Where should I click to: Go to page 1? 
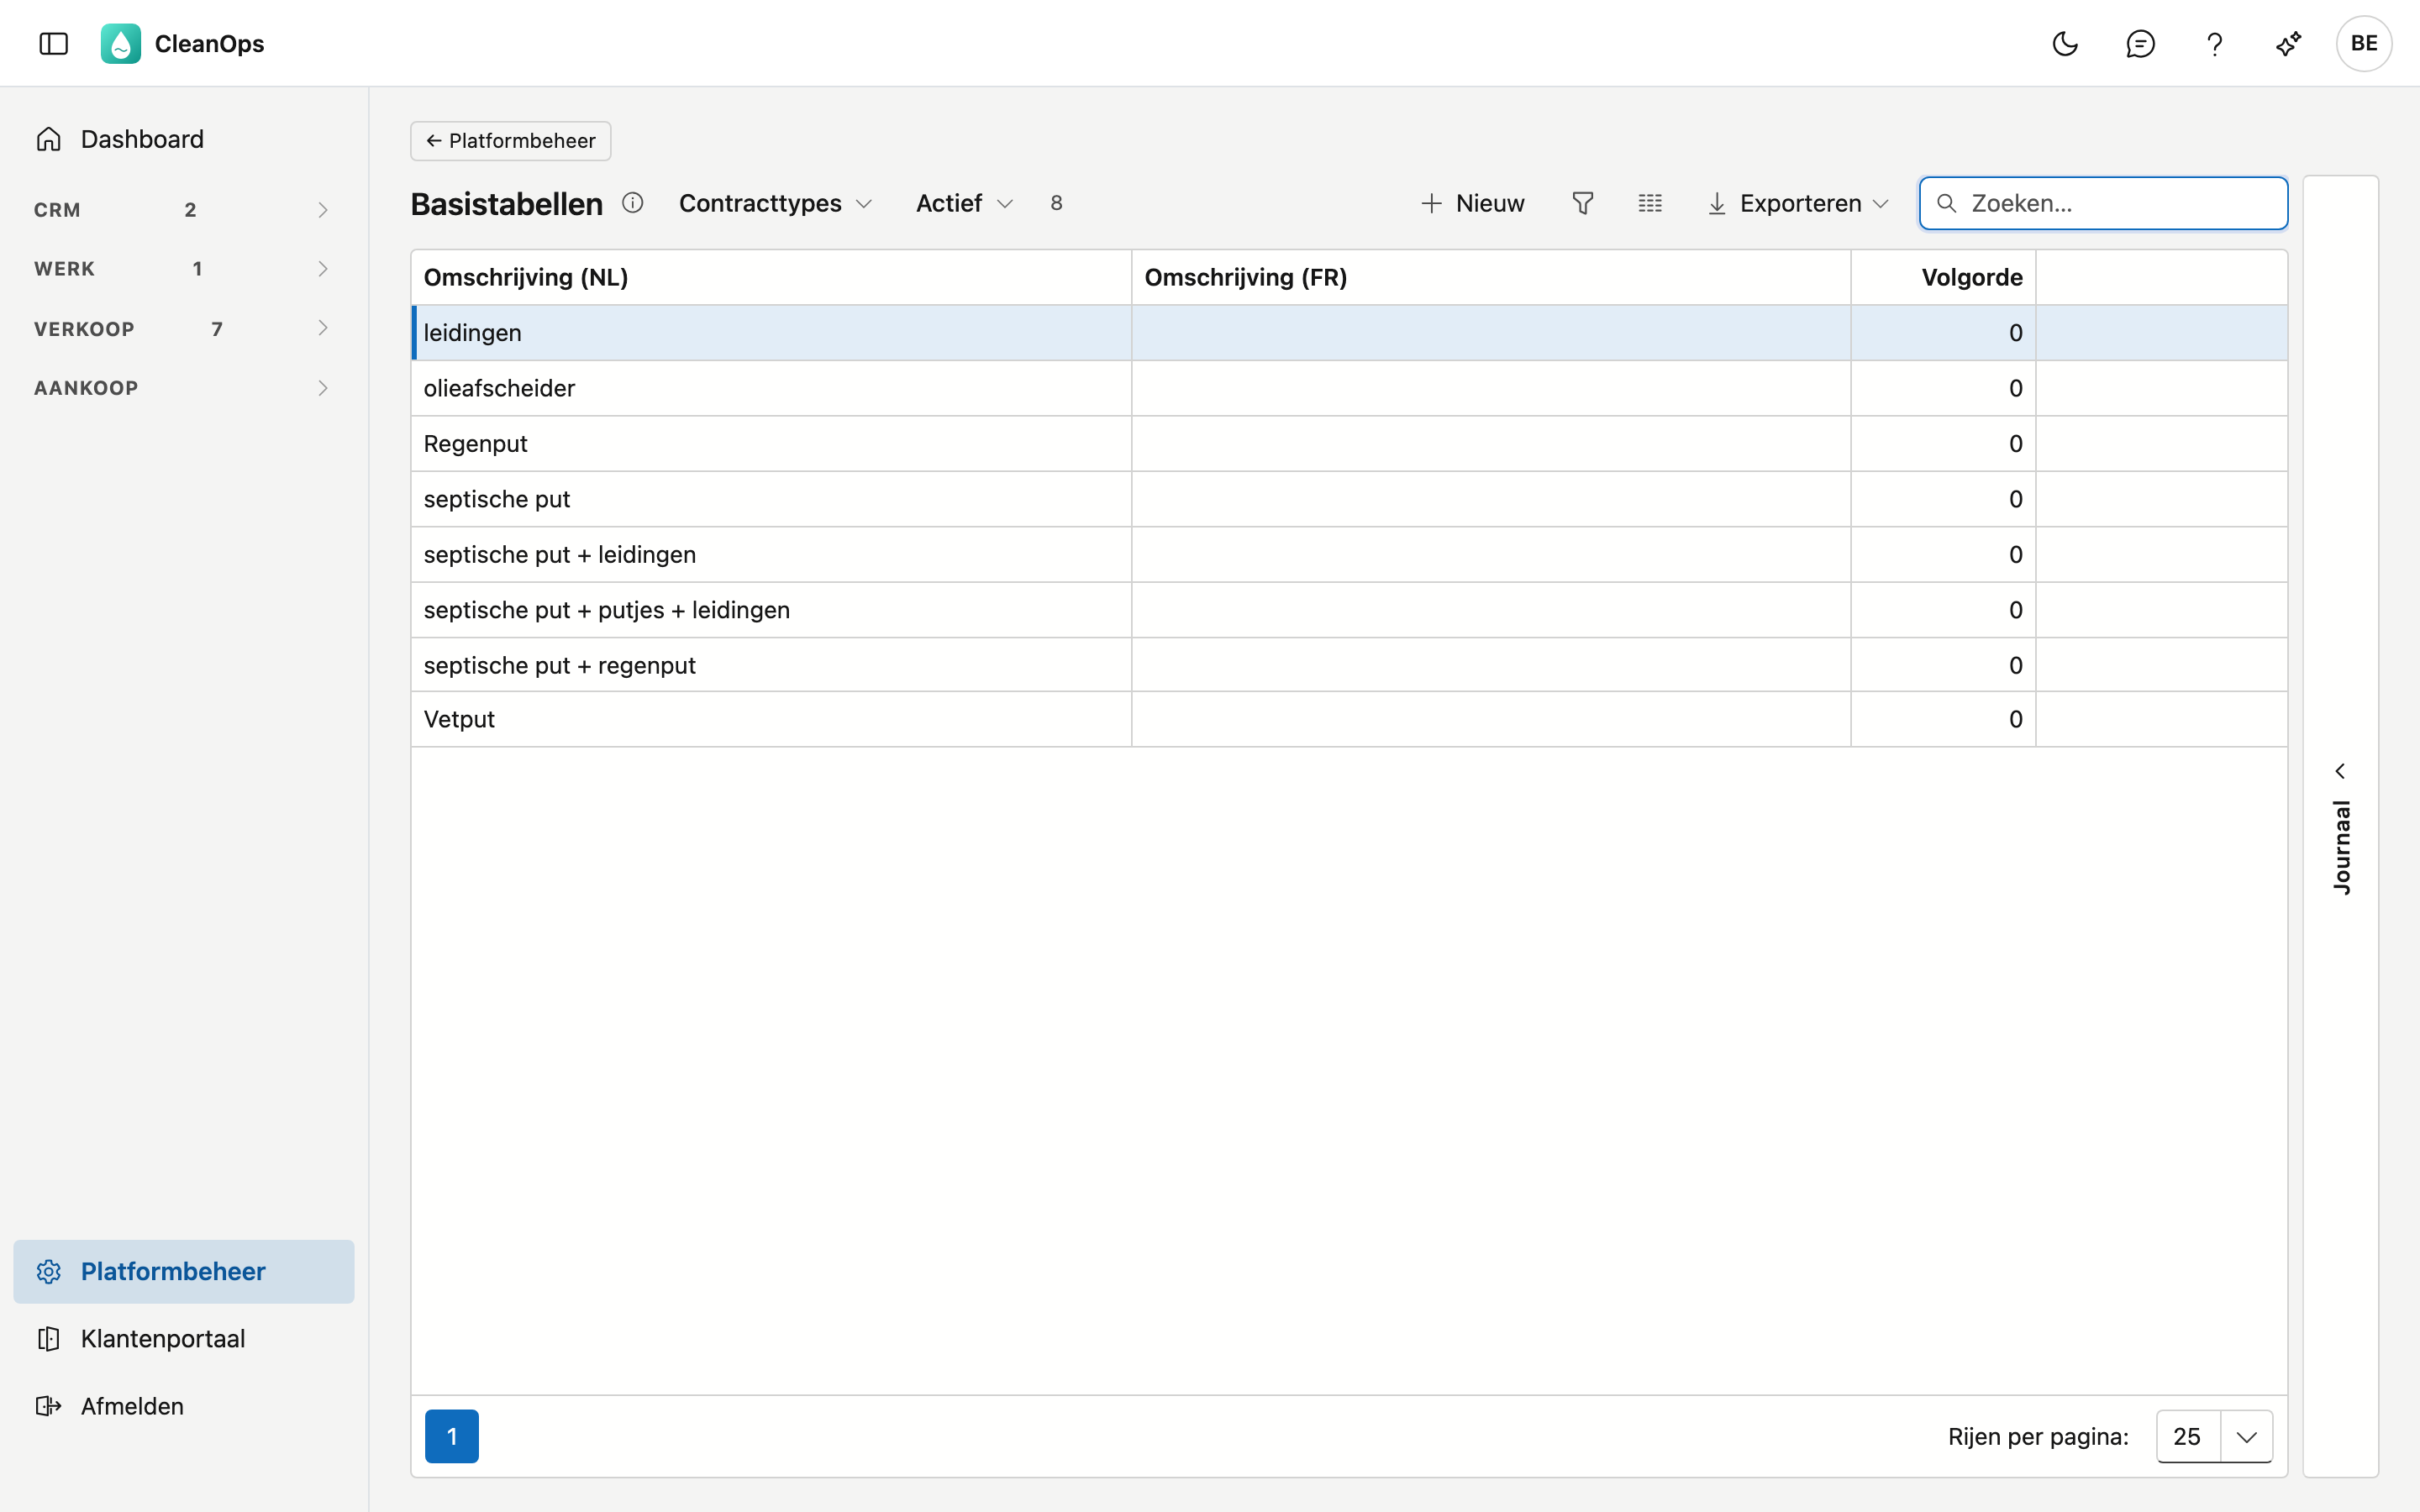click(452, 1437)
